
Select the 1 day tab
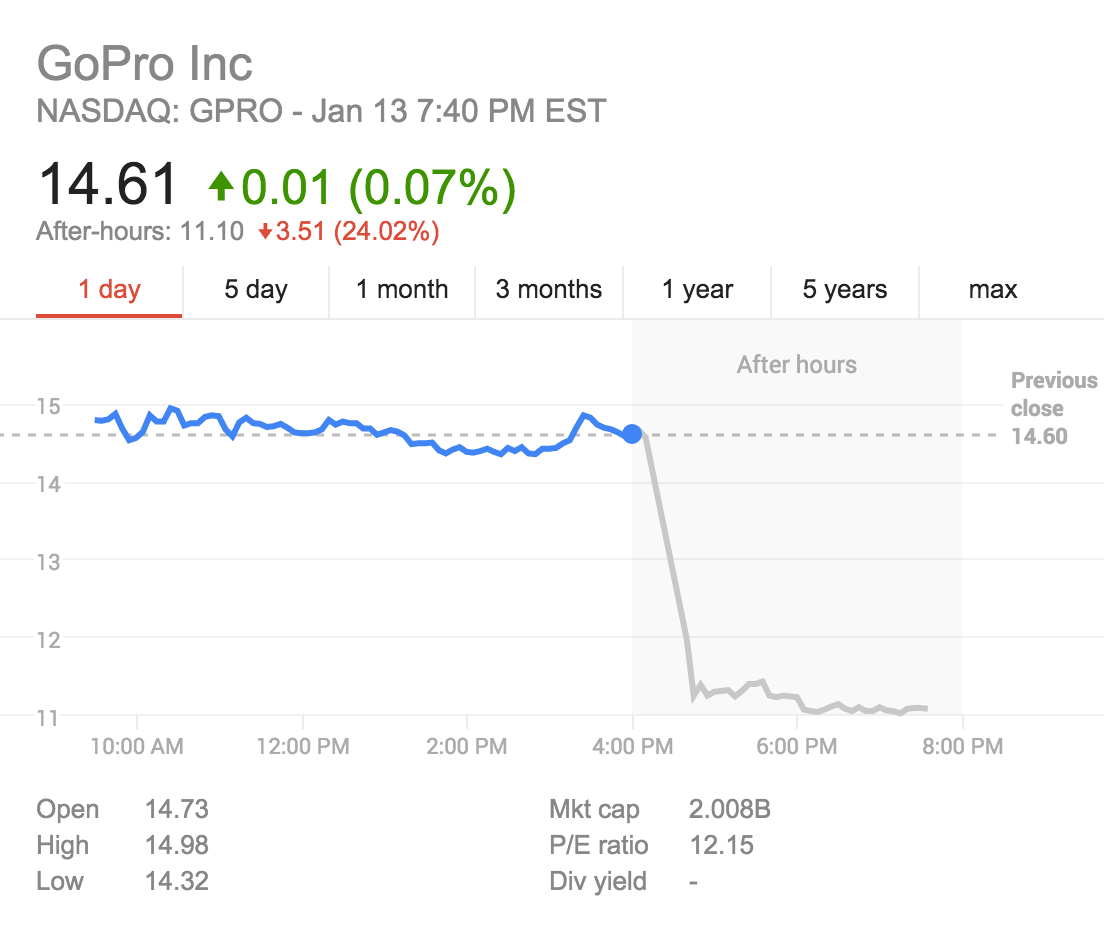[x=109, y=290]
